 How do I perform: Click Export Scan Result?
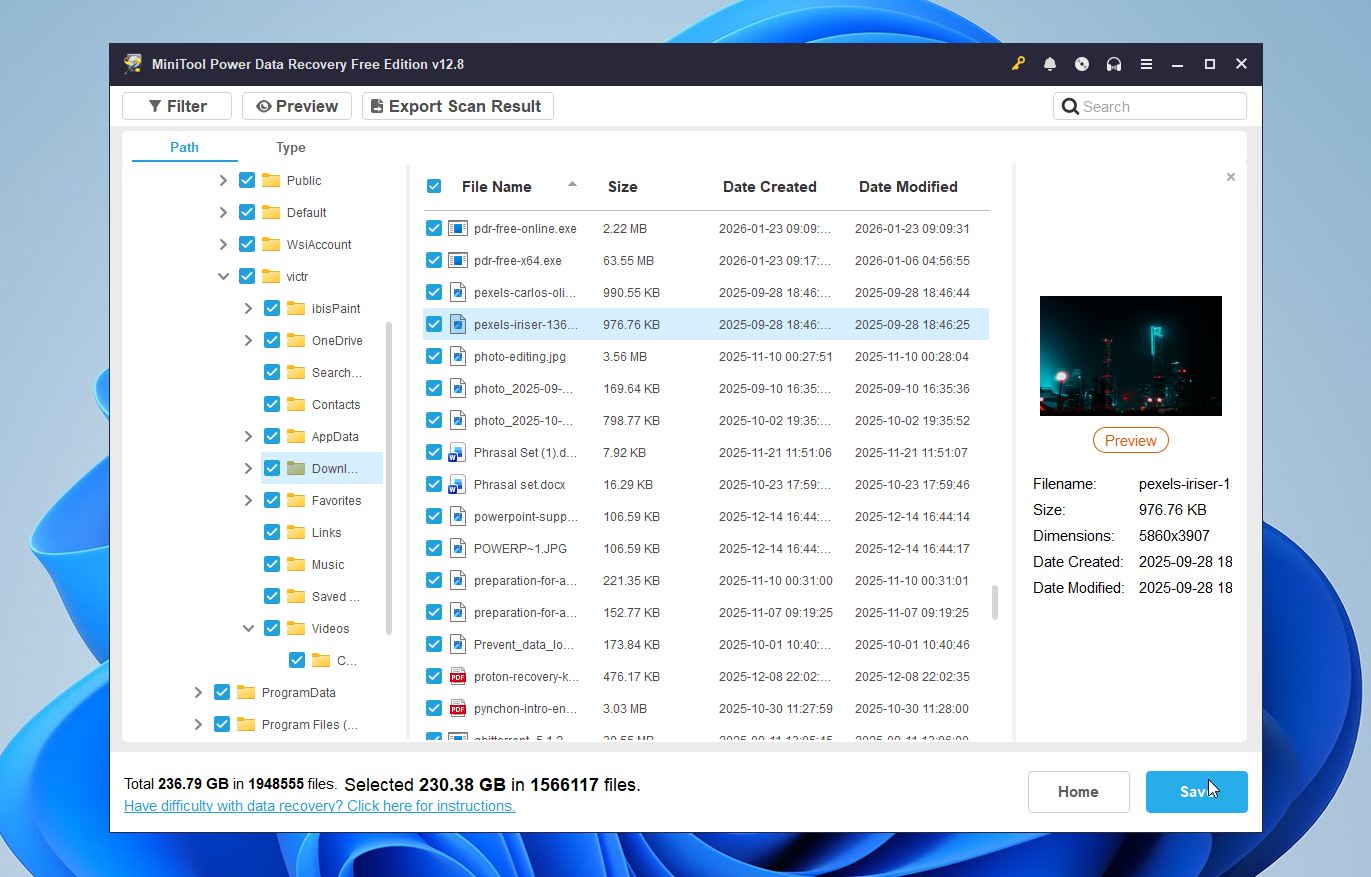click(x=457, y=105)
